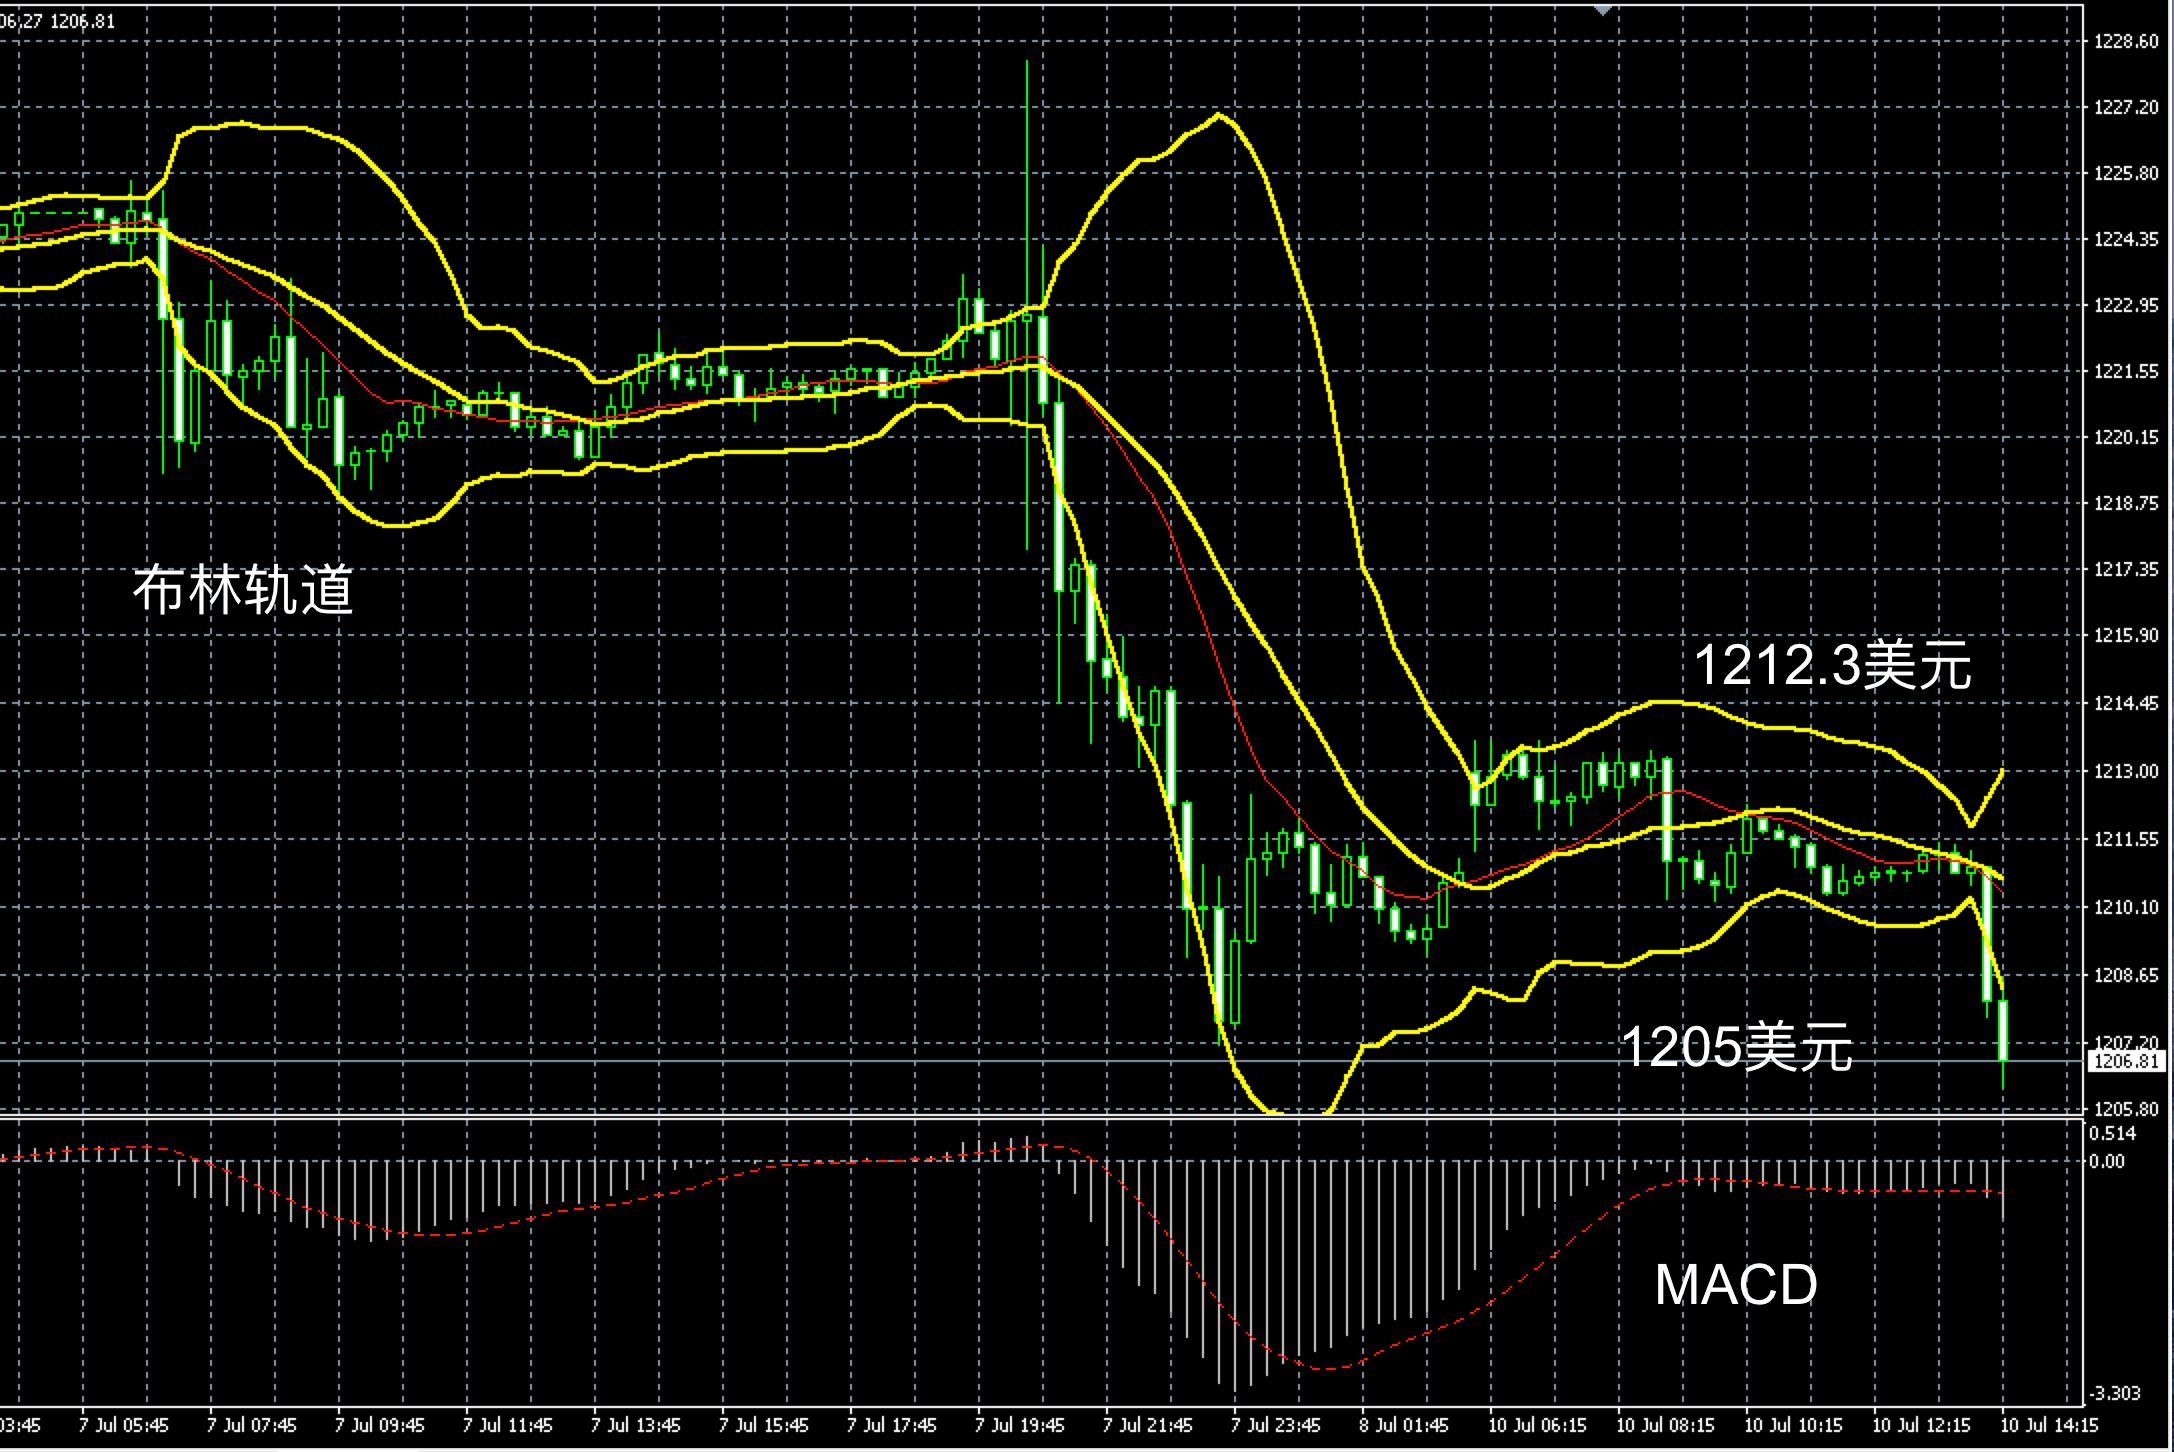
Task: Click the 1213.00 price scale label
Action: [2126, 771]
